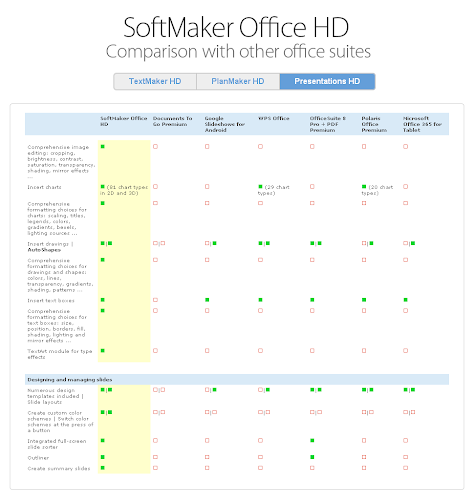Screen dimensions: 474x500
Task: Click empty red box for Documents To Go image editing
Action: pos(155,147)
